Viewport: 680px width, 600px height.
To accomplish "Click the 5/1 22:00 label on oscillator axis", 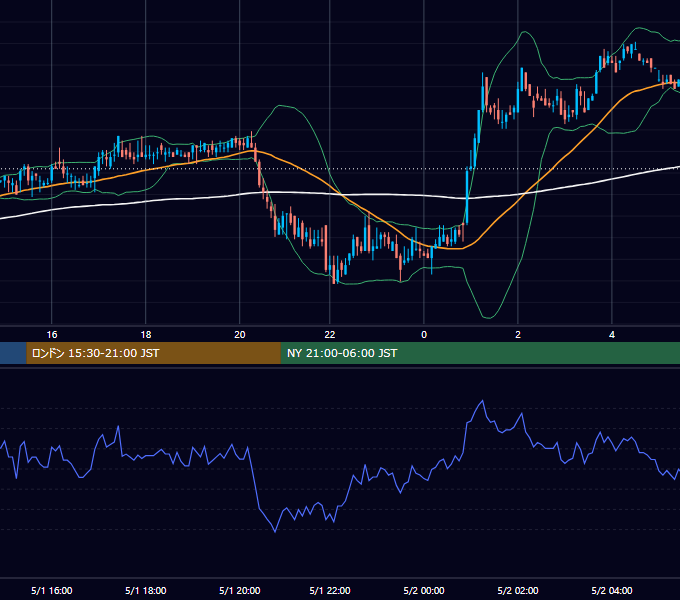I will pyautogui.click(x=330, y=590).
